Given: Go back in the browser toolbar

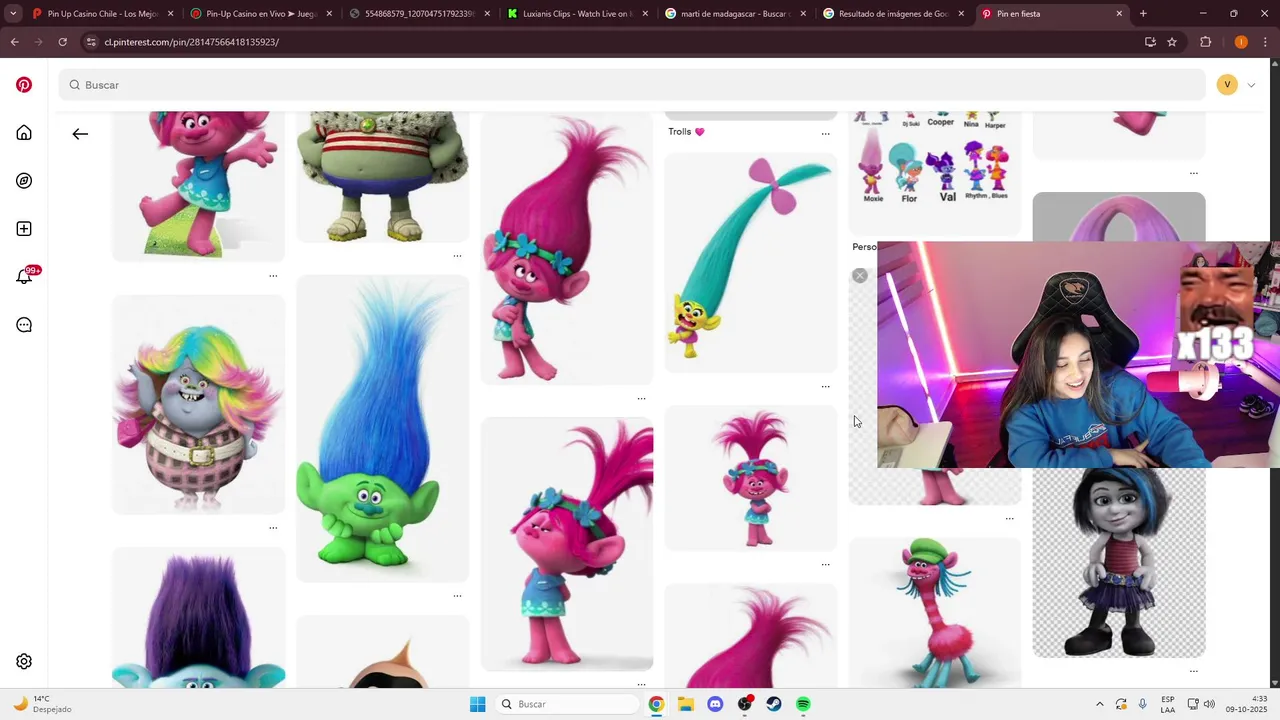Looking at the screenshot, I should (14, 42).
